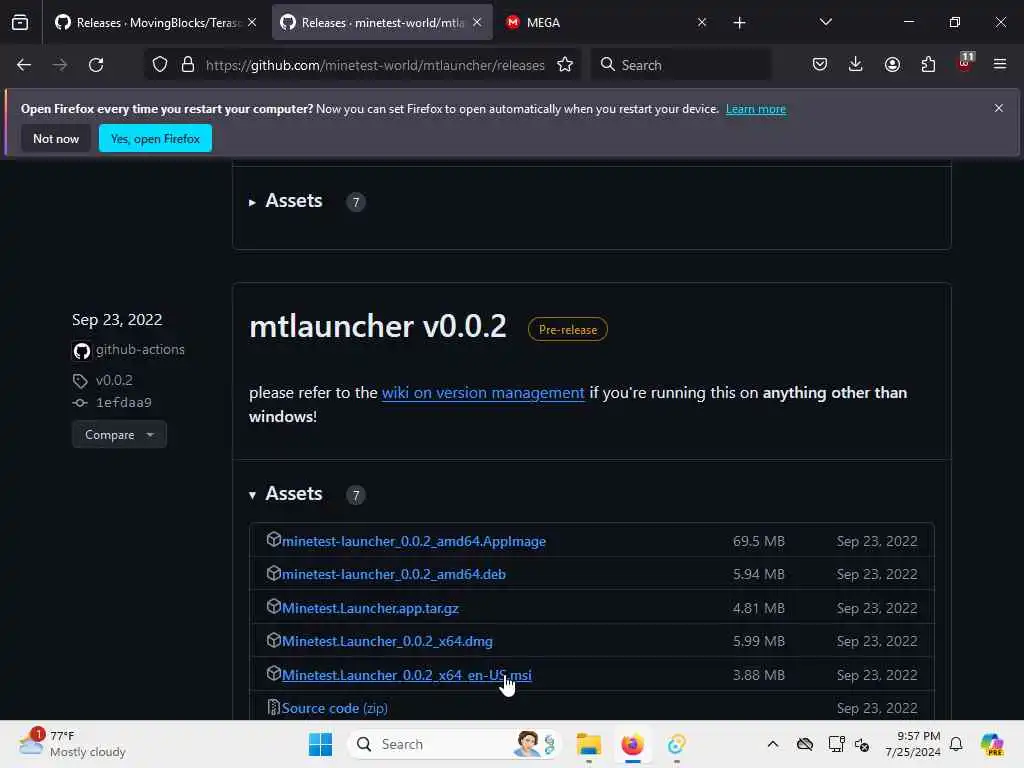Screen dimensions: 1024x768
Task: Open the Copilot preview icon
Action: pos(992,744)
